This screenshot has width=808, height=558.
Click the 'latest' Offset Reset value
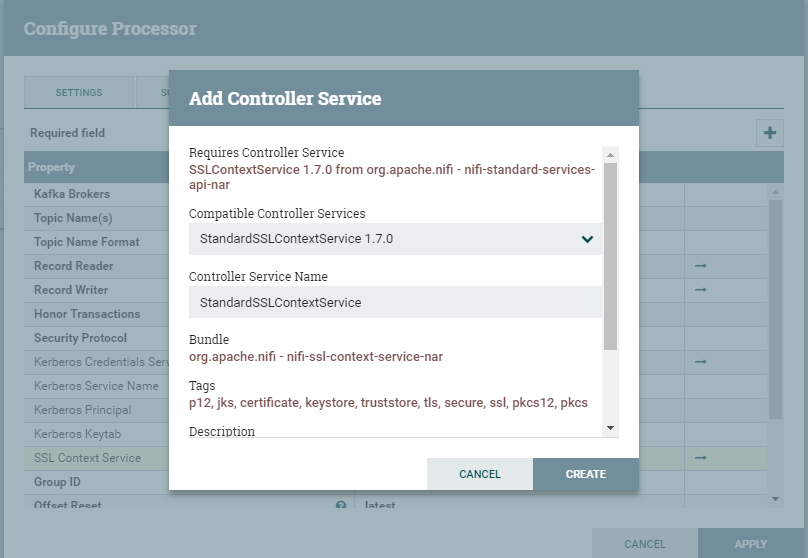point(380,505)
